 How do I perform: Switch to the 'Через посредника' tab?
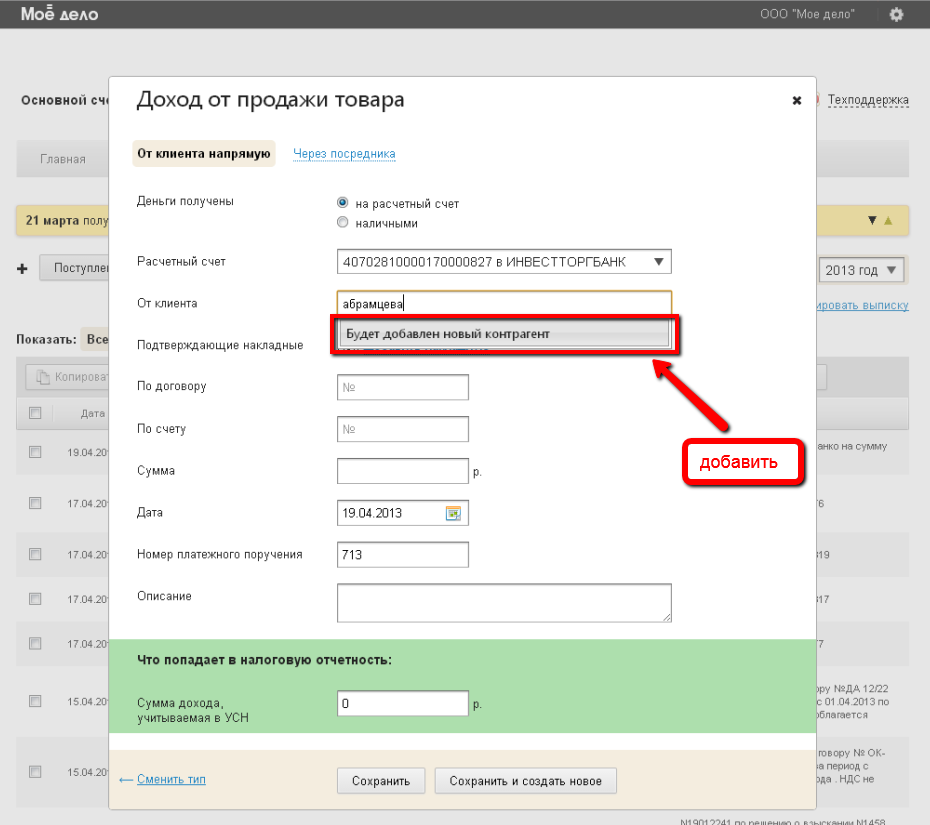click(x=344, y=154)
